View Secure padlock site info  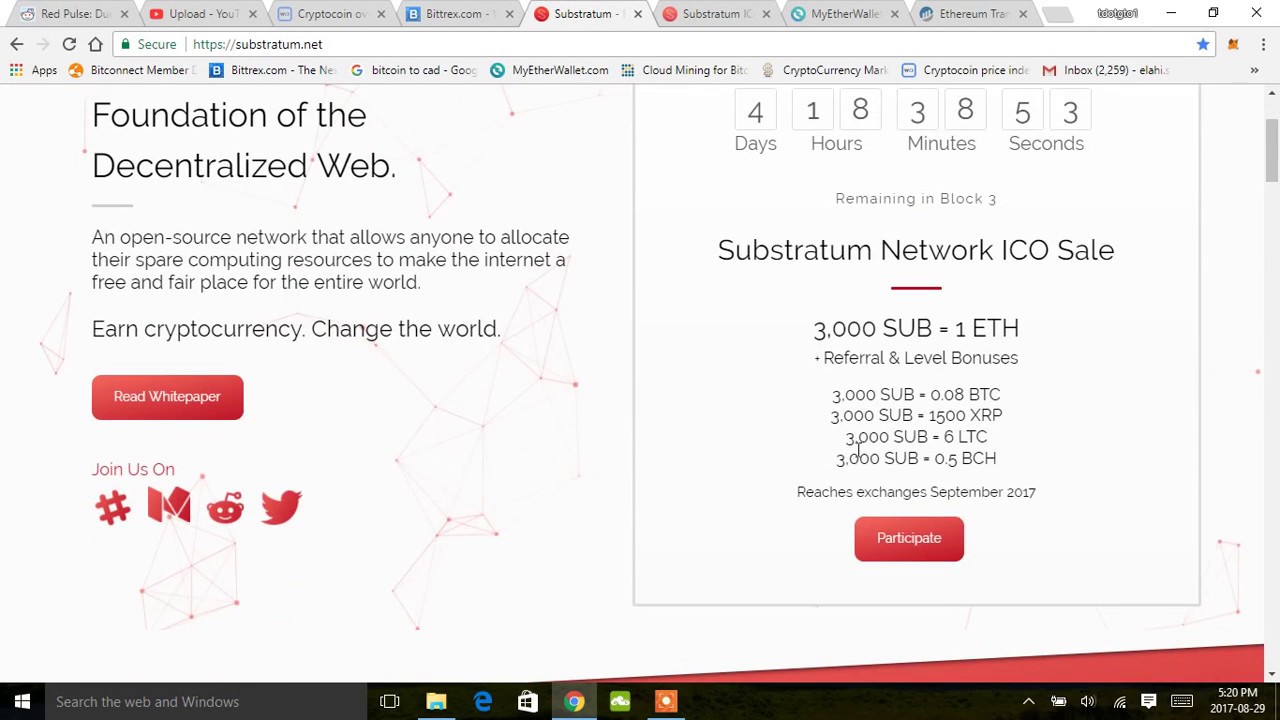(x=147, y=44)
